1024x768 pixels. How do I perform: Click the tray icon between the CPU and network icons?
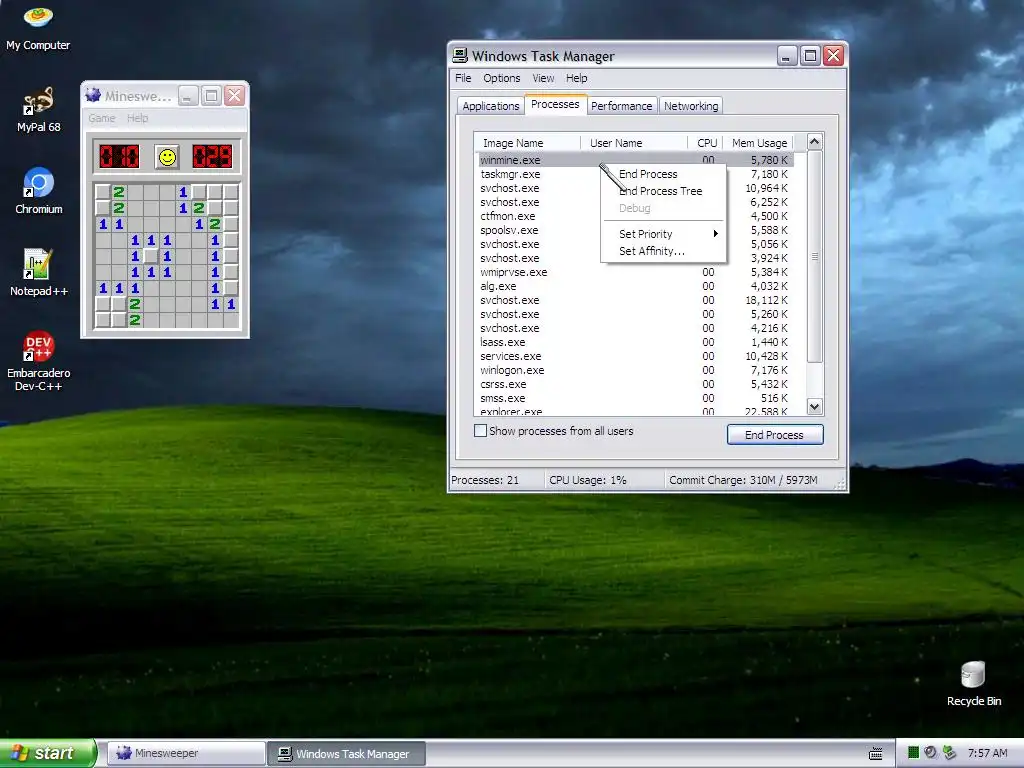(x=931, y=753)
